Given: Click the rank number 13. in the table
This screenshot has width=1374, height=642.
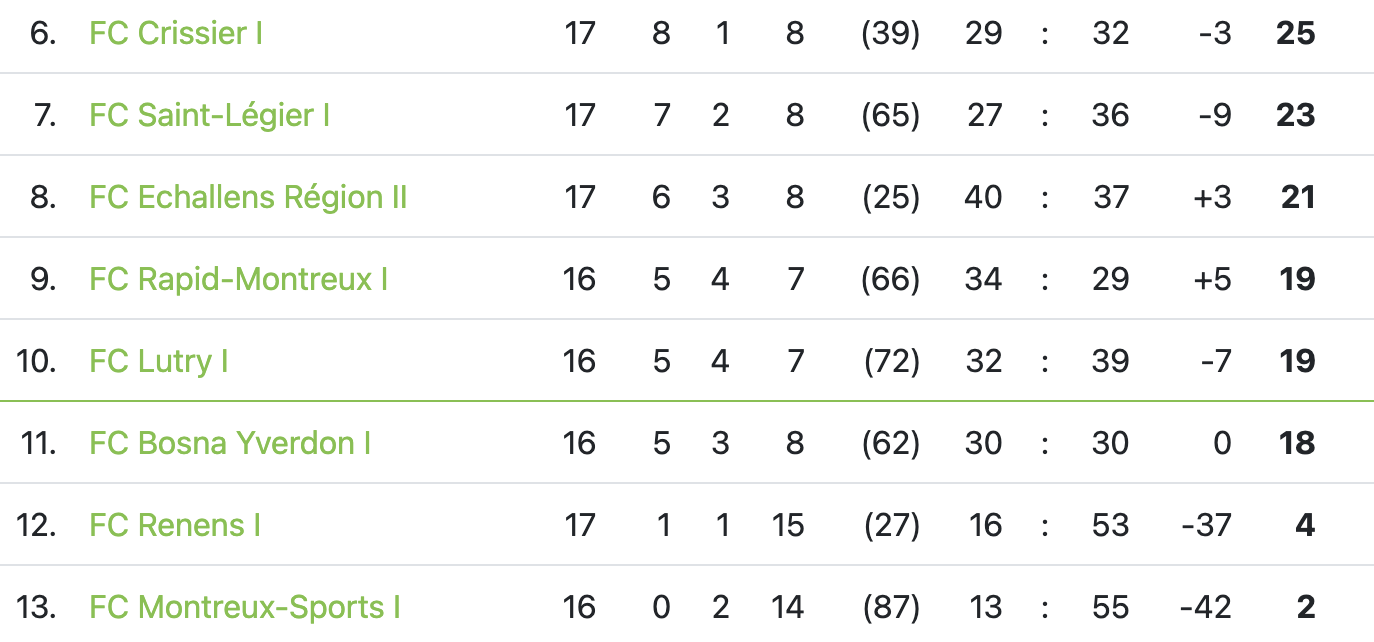Looking at the screenshot, I should point(36,607).
